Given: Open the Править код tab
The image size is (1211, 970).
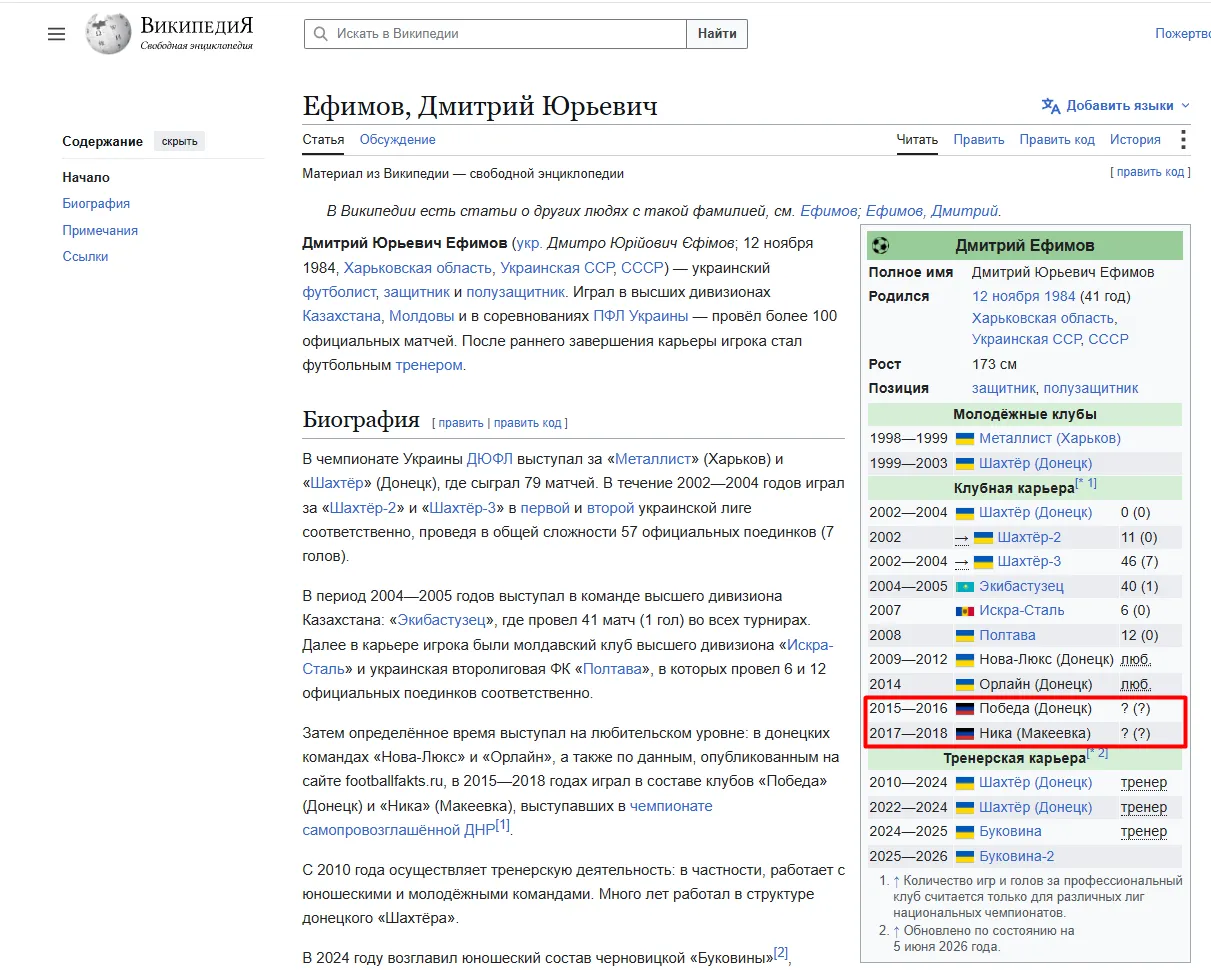Looking at the screenshot, I should coord(1057,140).
